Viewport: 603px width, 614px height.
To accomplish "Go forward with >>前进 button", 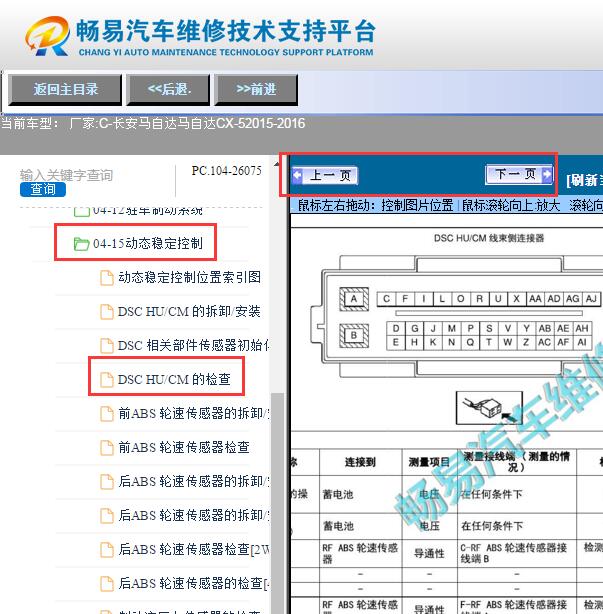I will (256, 90).
